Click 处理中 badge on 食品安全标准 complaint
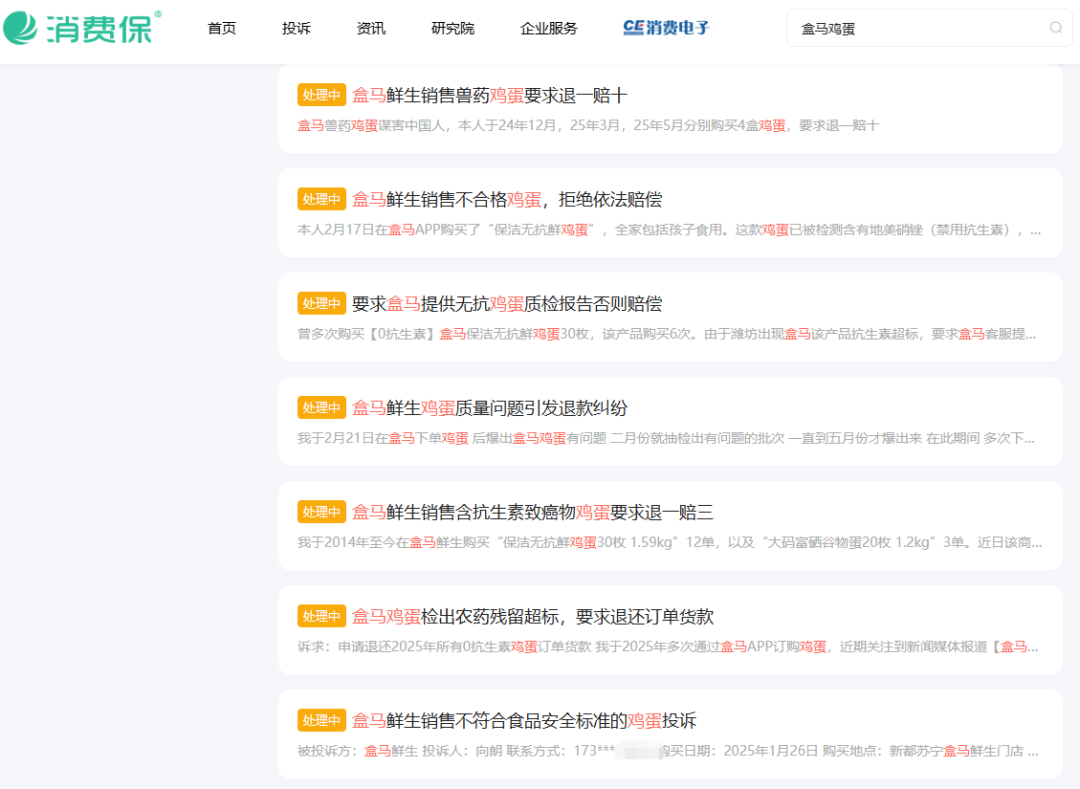 click(322, 721)
